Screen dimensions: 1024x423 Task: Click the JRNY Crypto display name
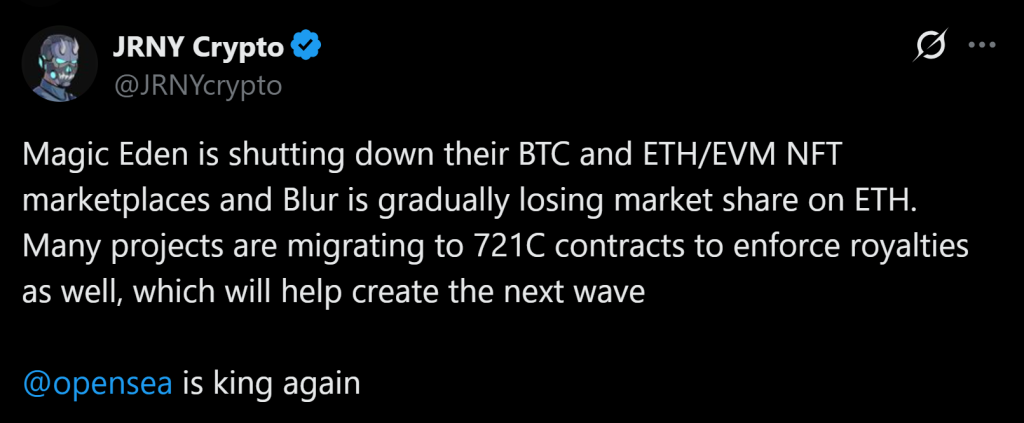click(x=201, y=46)
